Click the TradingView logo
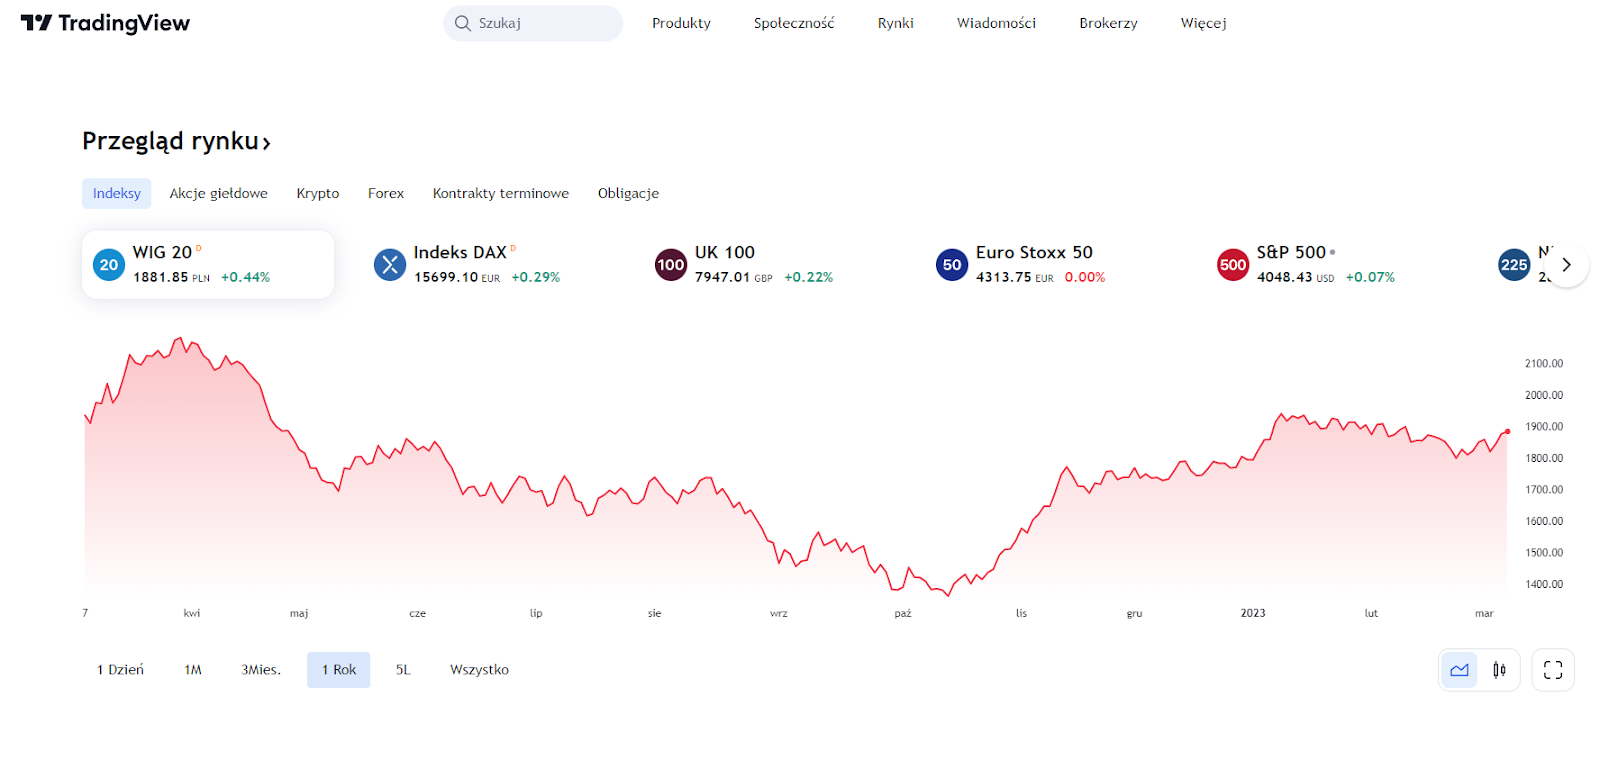The image size is (1600, 769). (105, 23)
